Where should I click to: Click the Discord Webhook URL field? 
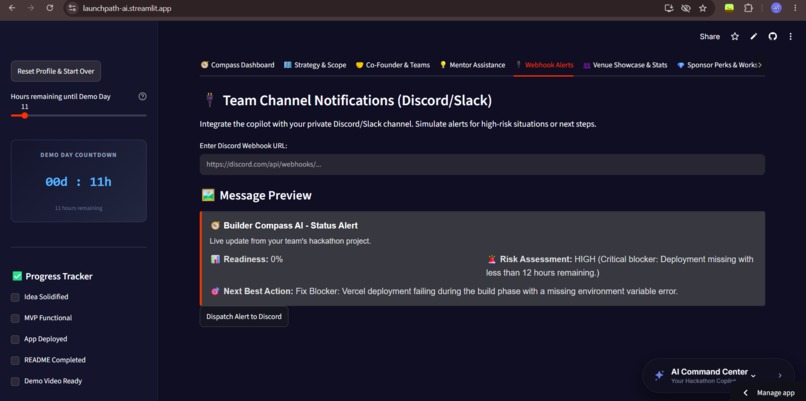coord(482,165)
